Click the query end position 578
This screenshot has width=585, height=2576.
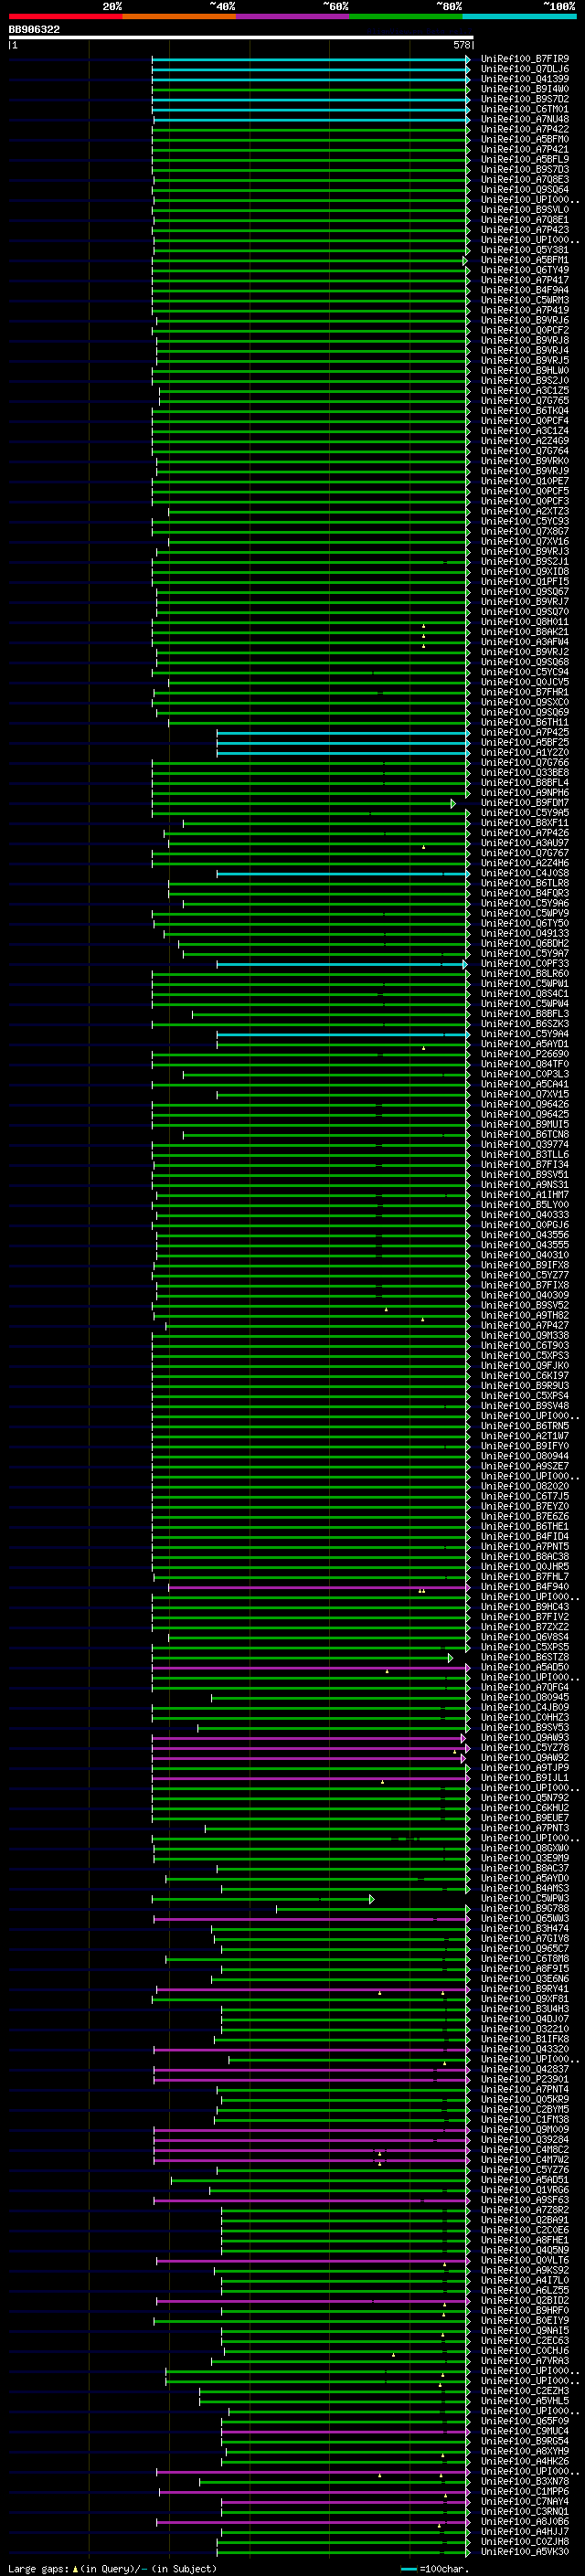click(461, 45)
